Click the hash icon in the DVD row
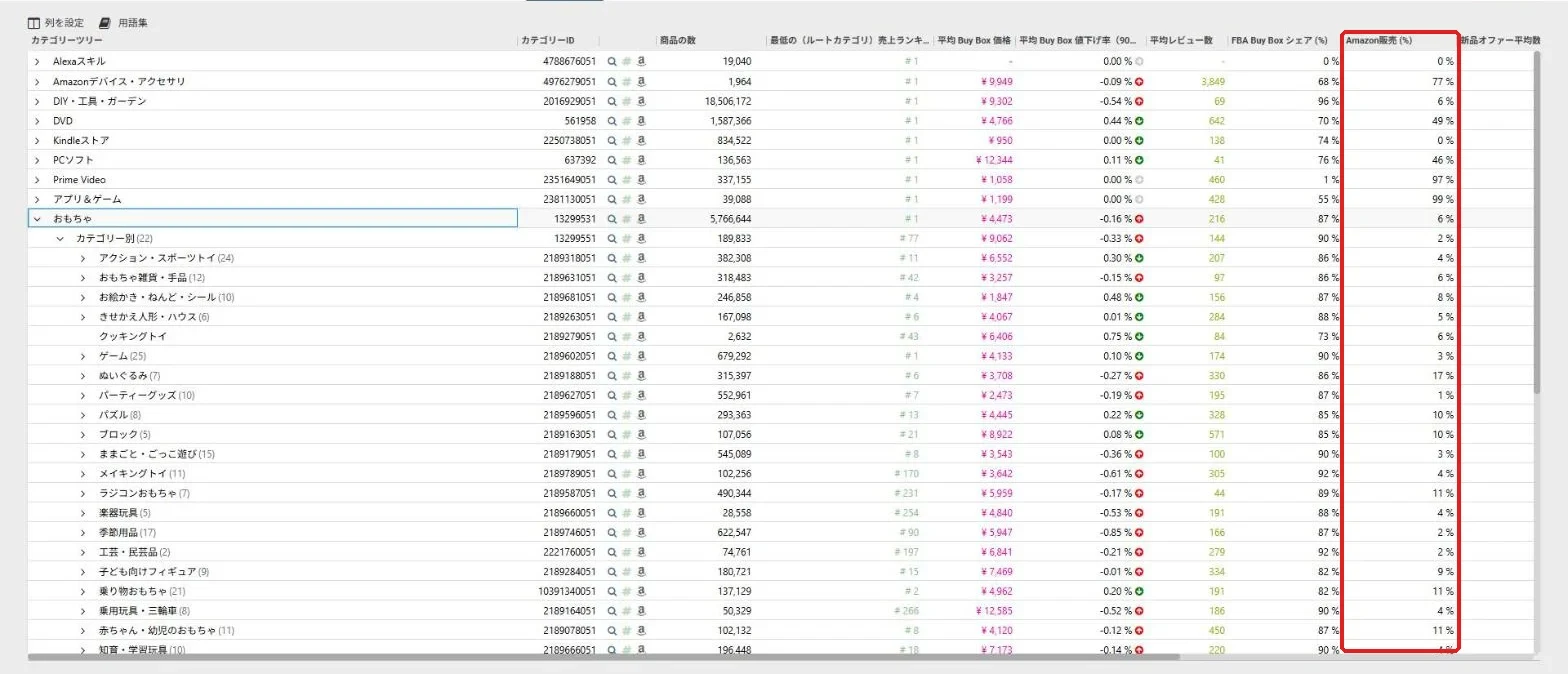Screen dimensions: 1568x674 pyautogui.click(x=627, y=120)
